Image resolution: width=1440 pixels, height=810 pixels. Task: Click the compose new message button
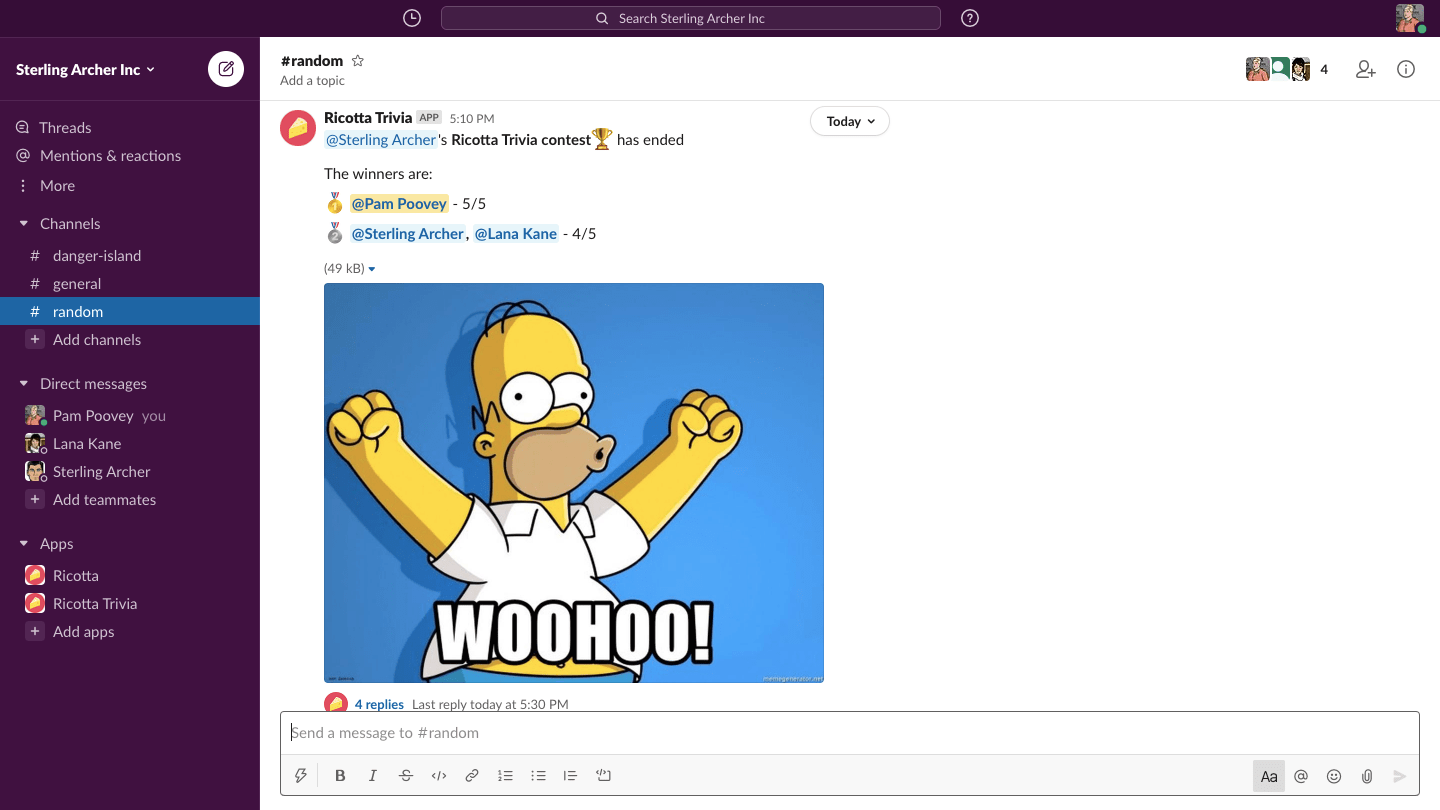point(226,69)
